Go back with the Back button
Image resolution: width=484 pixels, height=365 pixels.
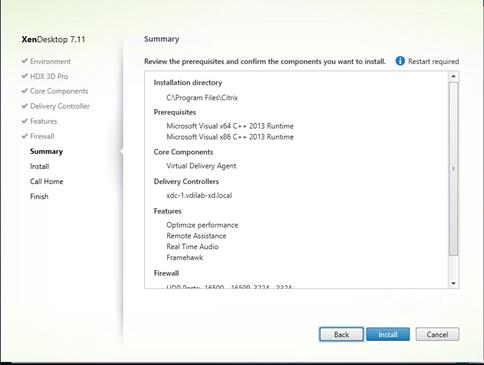341,334
